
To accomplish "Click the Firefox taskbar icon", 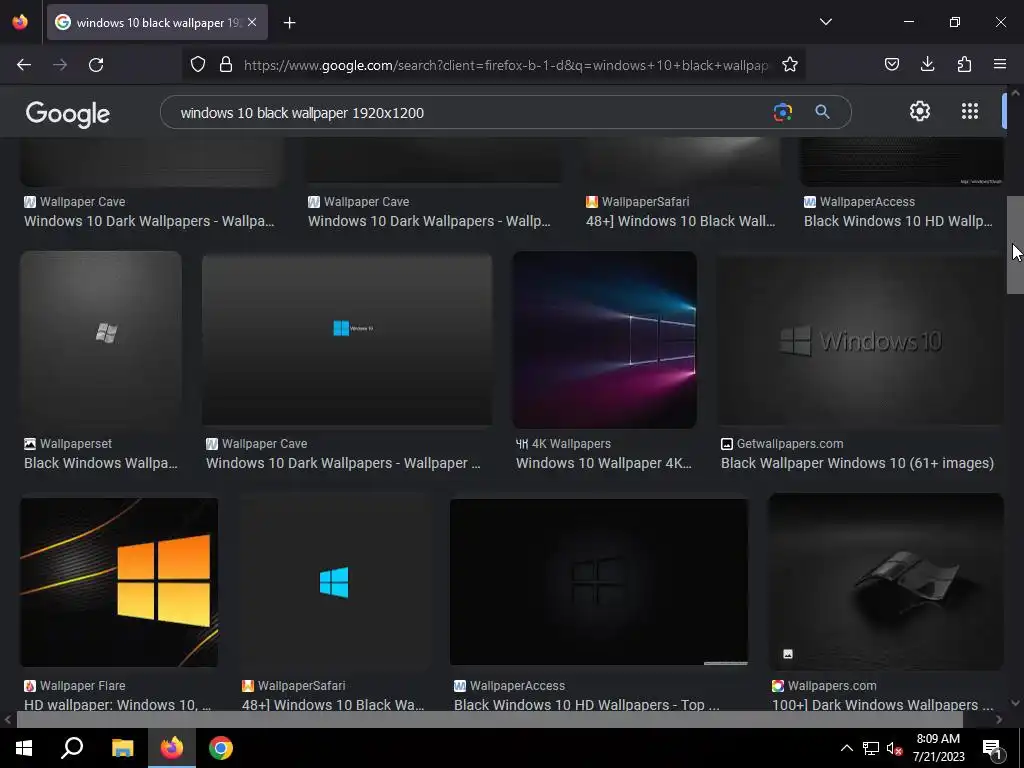I will [172, 748].
